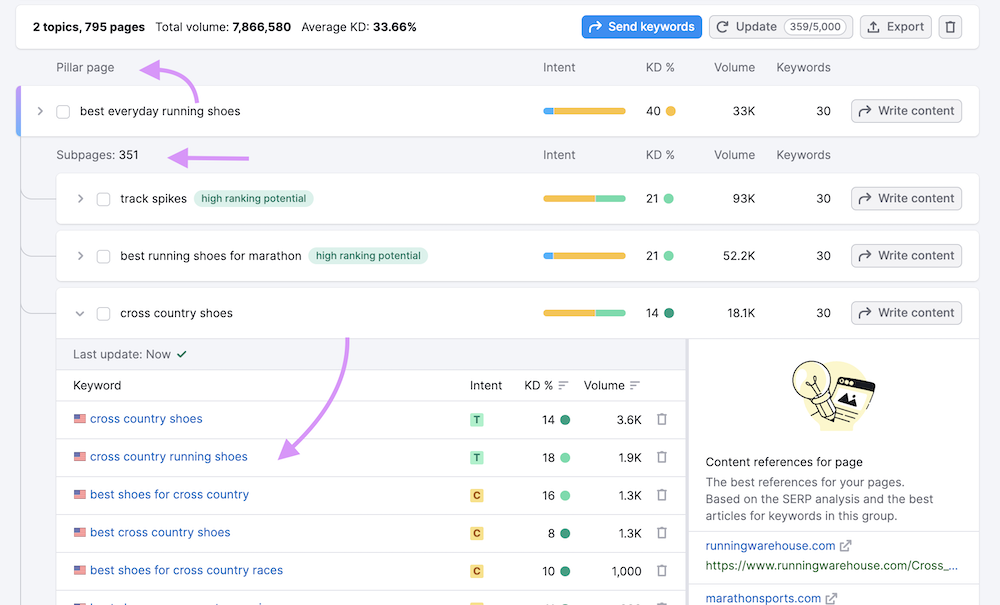Click the external link icon next to marathonsports.com
The width and height of the screenshot is (1000, 605).
pyautogui.click(x=832, y=598)
